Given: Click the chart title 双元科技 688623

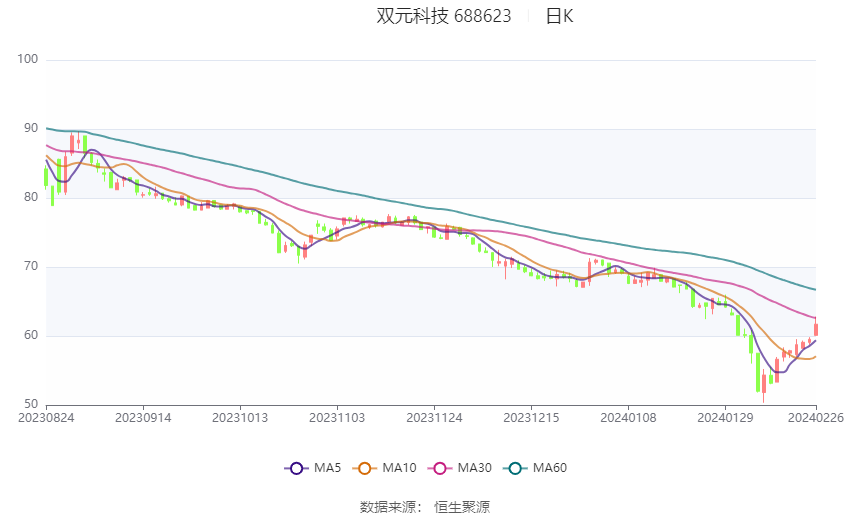Looking at the screenshot, I should click(x=444, y=16).
